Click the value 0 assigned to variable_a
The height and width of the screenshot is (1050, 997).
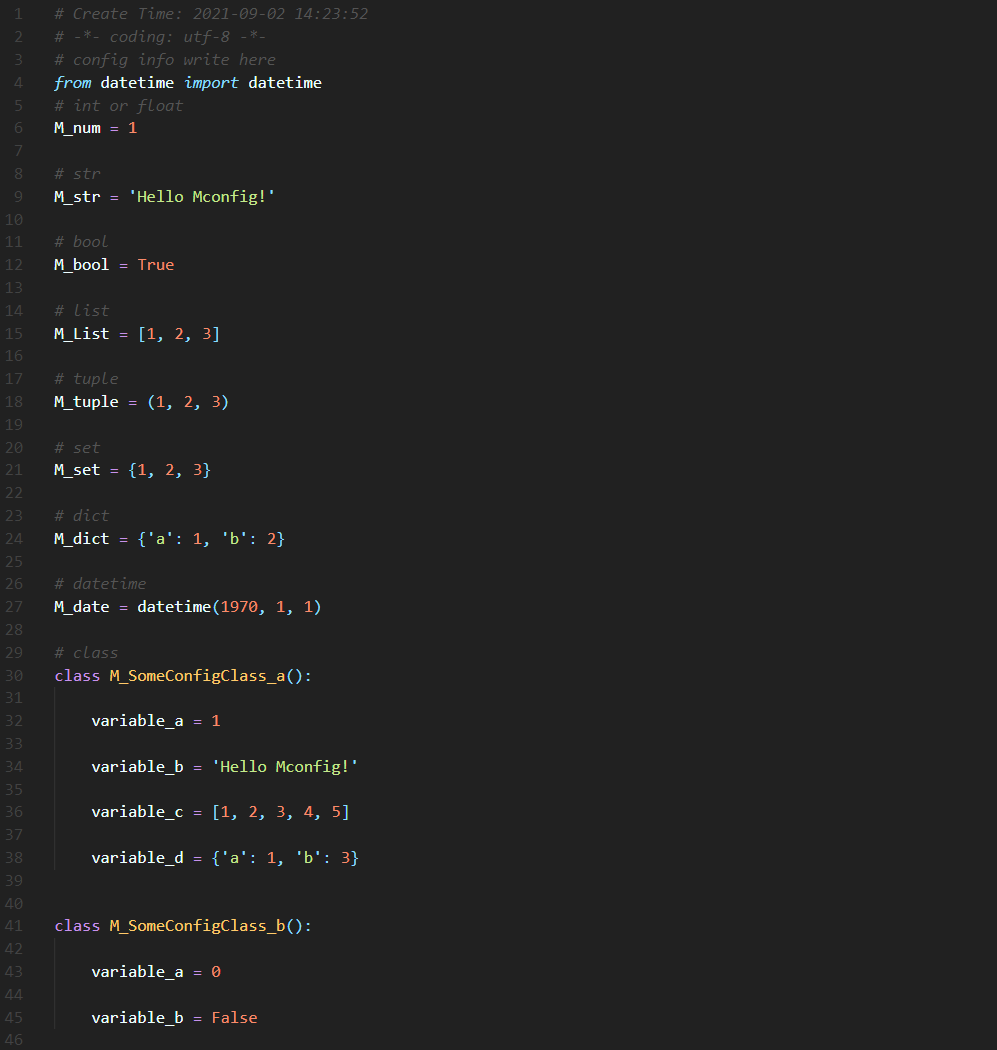click(x=216, y=971)
